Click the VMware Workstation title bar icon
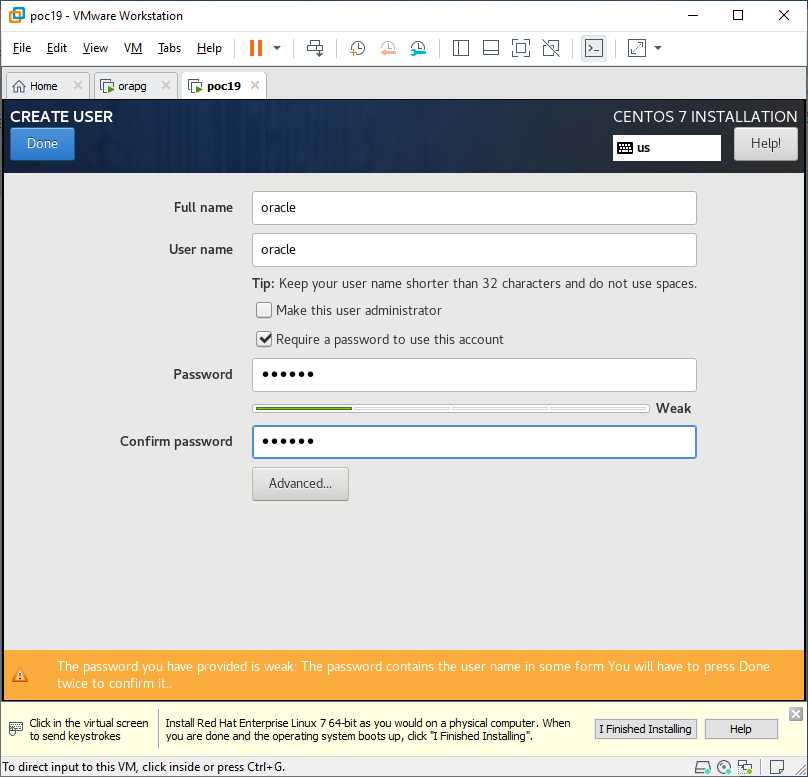The width and height of the screenshot is (808, 777). [16, 15]
